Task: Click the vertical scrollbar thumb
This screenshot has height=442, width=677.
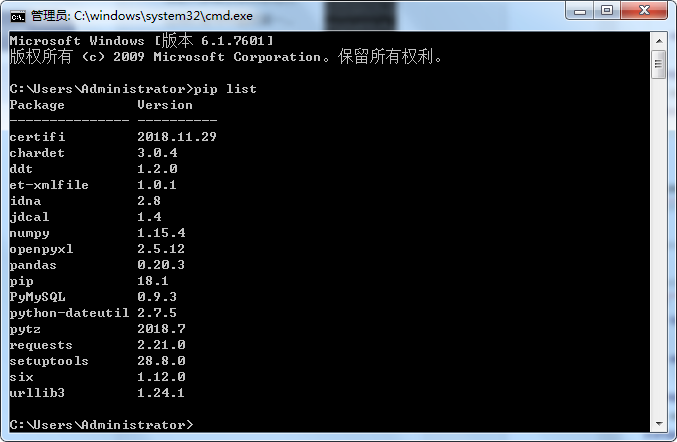Action: [x=658, y=63]
